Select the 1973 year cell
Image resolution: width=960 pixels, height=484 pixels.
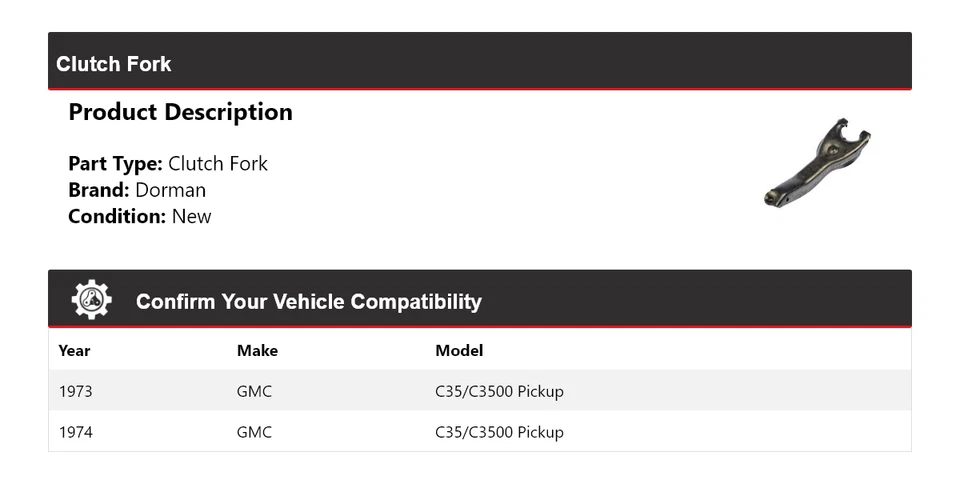pyautogui.click(x=75, y=391)
